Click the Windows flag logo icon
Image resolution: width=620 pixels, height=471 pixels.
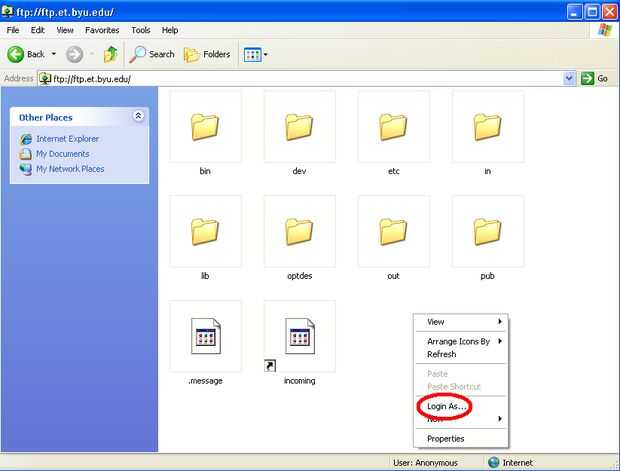click(x=605, y=30)
